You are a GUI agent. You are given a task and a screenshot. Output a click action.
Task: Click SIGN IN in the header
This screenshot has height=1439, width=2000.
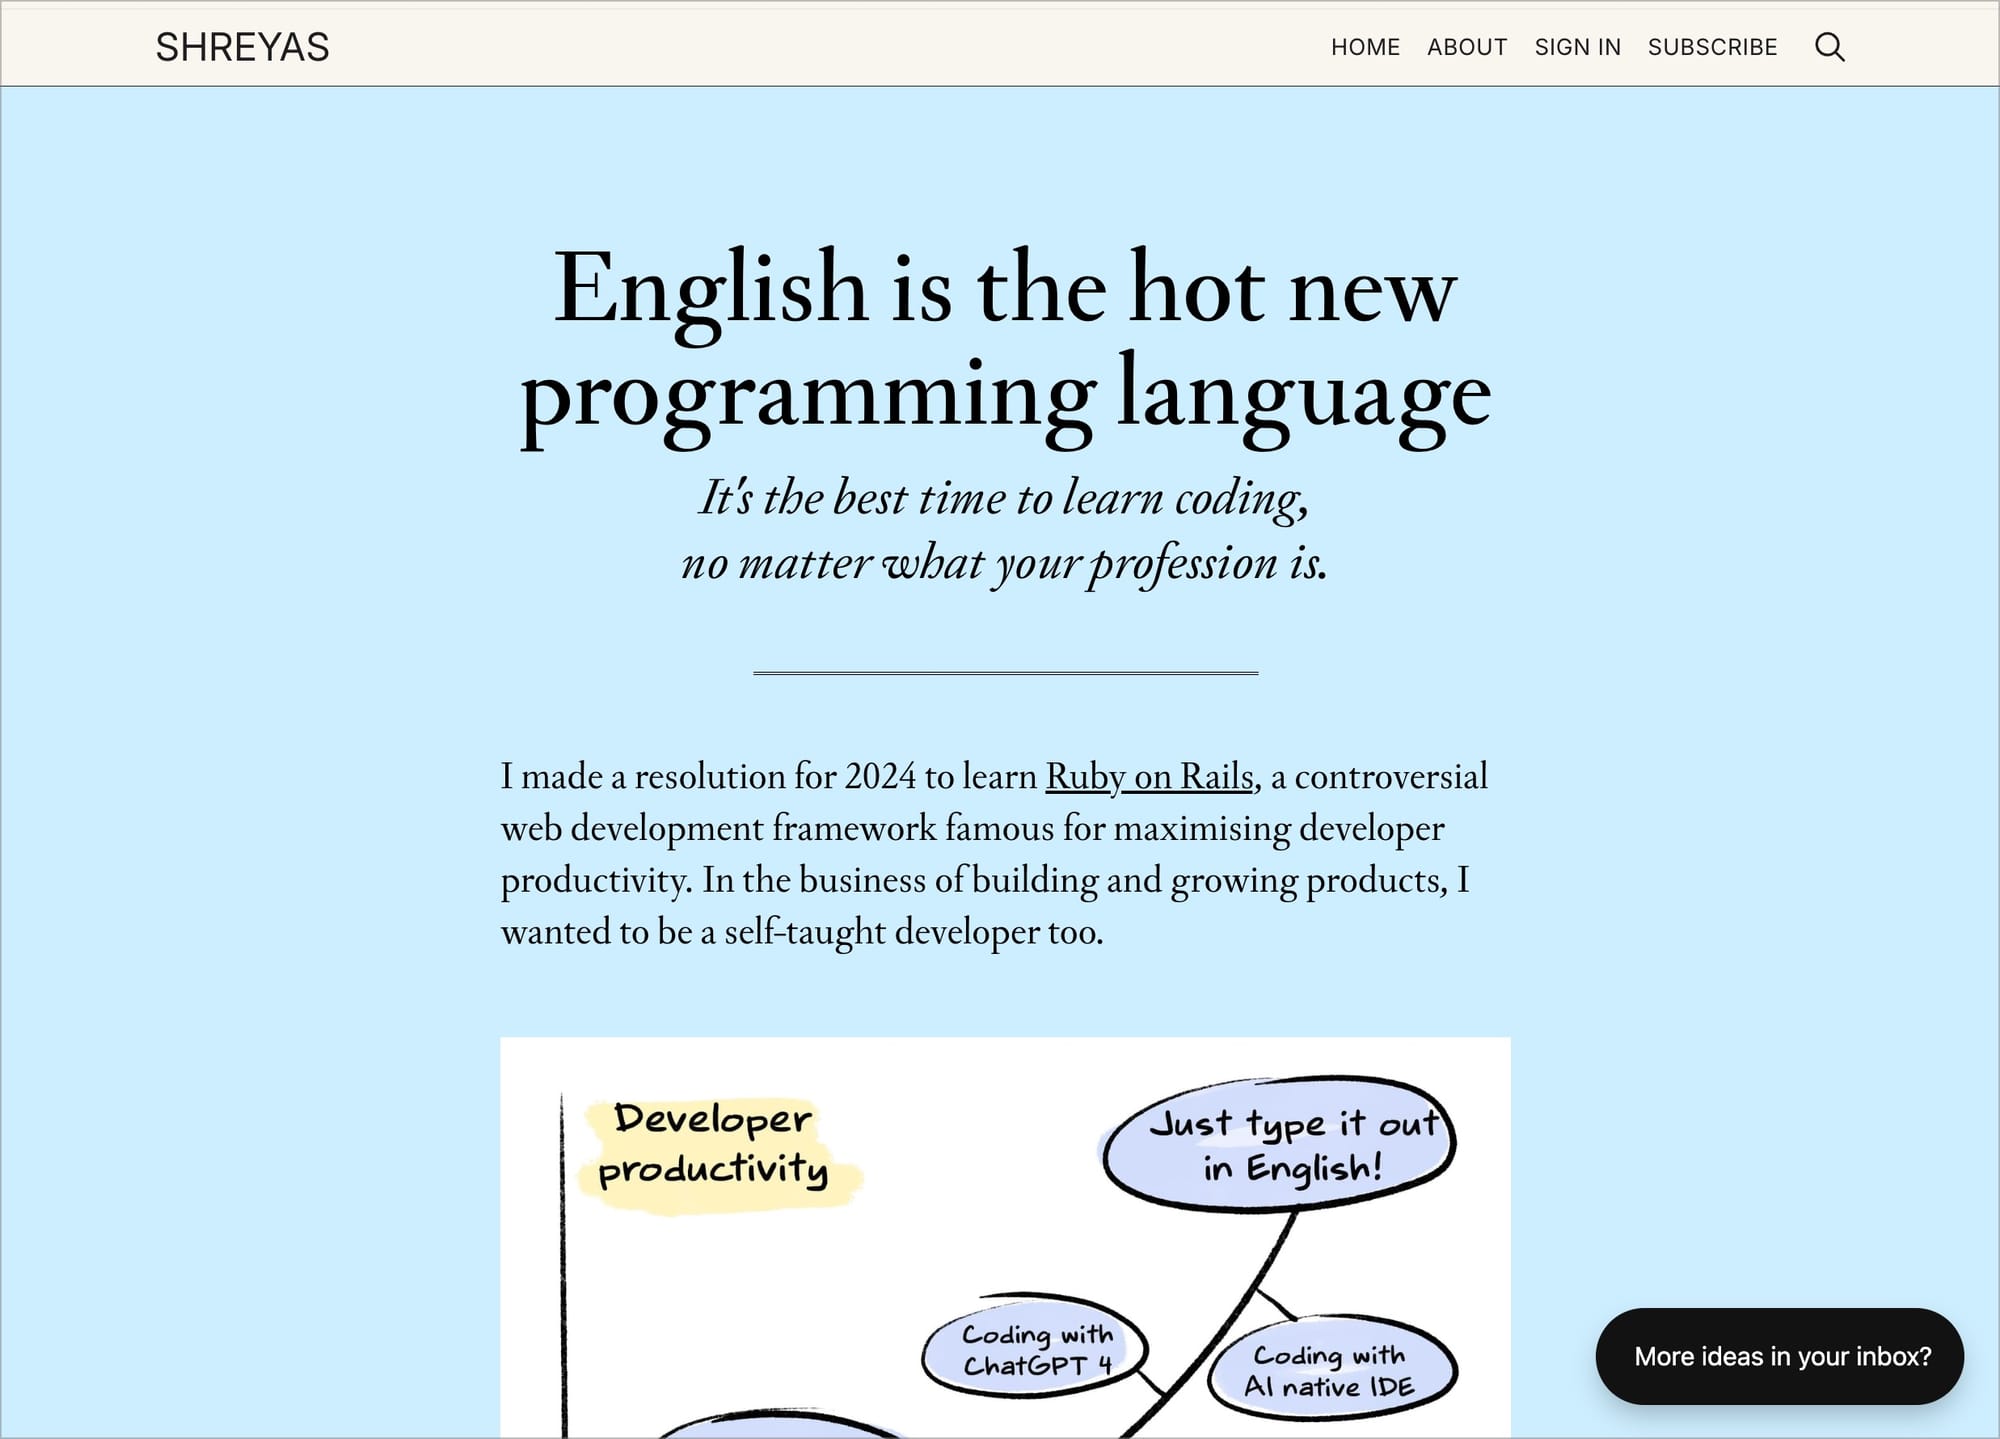(x=1577, y=47)
